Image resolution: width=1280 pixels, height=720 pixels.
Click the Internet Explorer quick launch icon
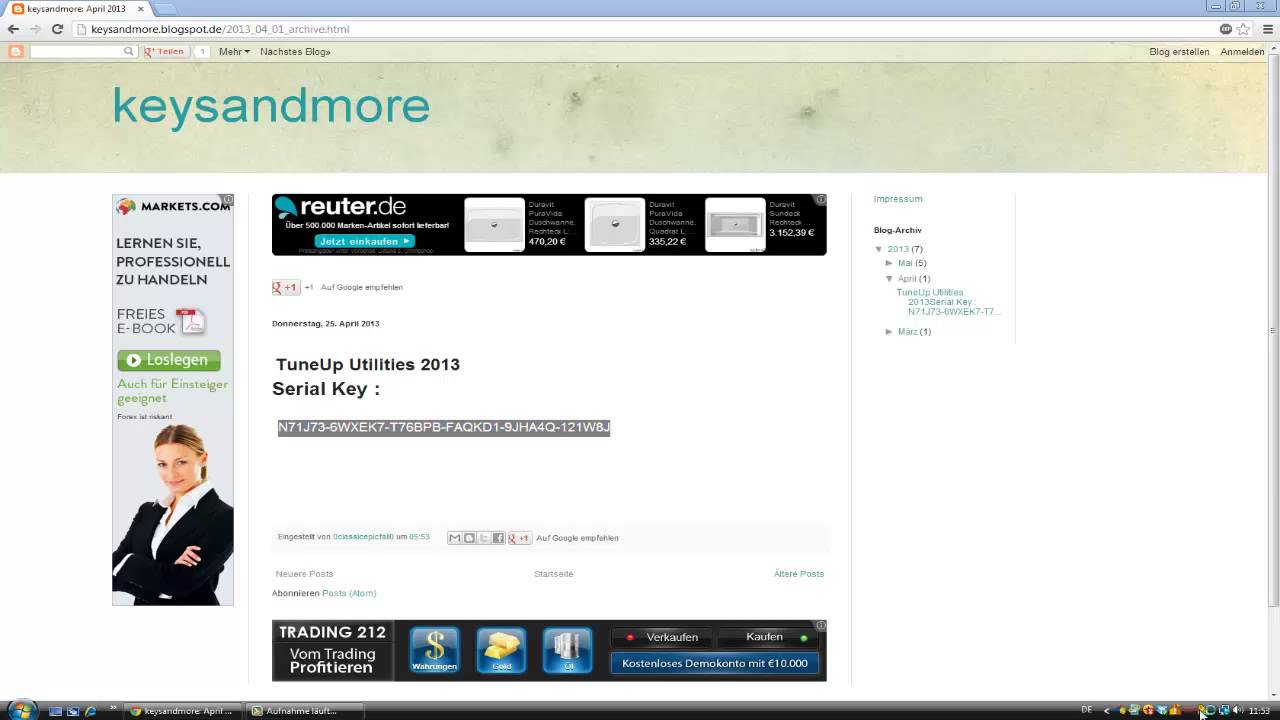pos(91,711)
